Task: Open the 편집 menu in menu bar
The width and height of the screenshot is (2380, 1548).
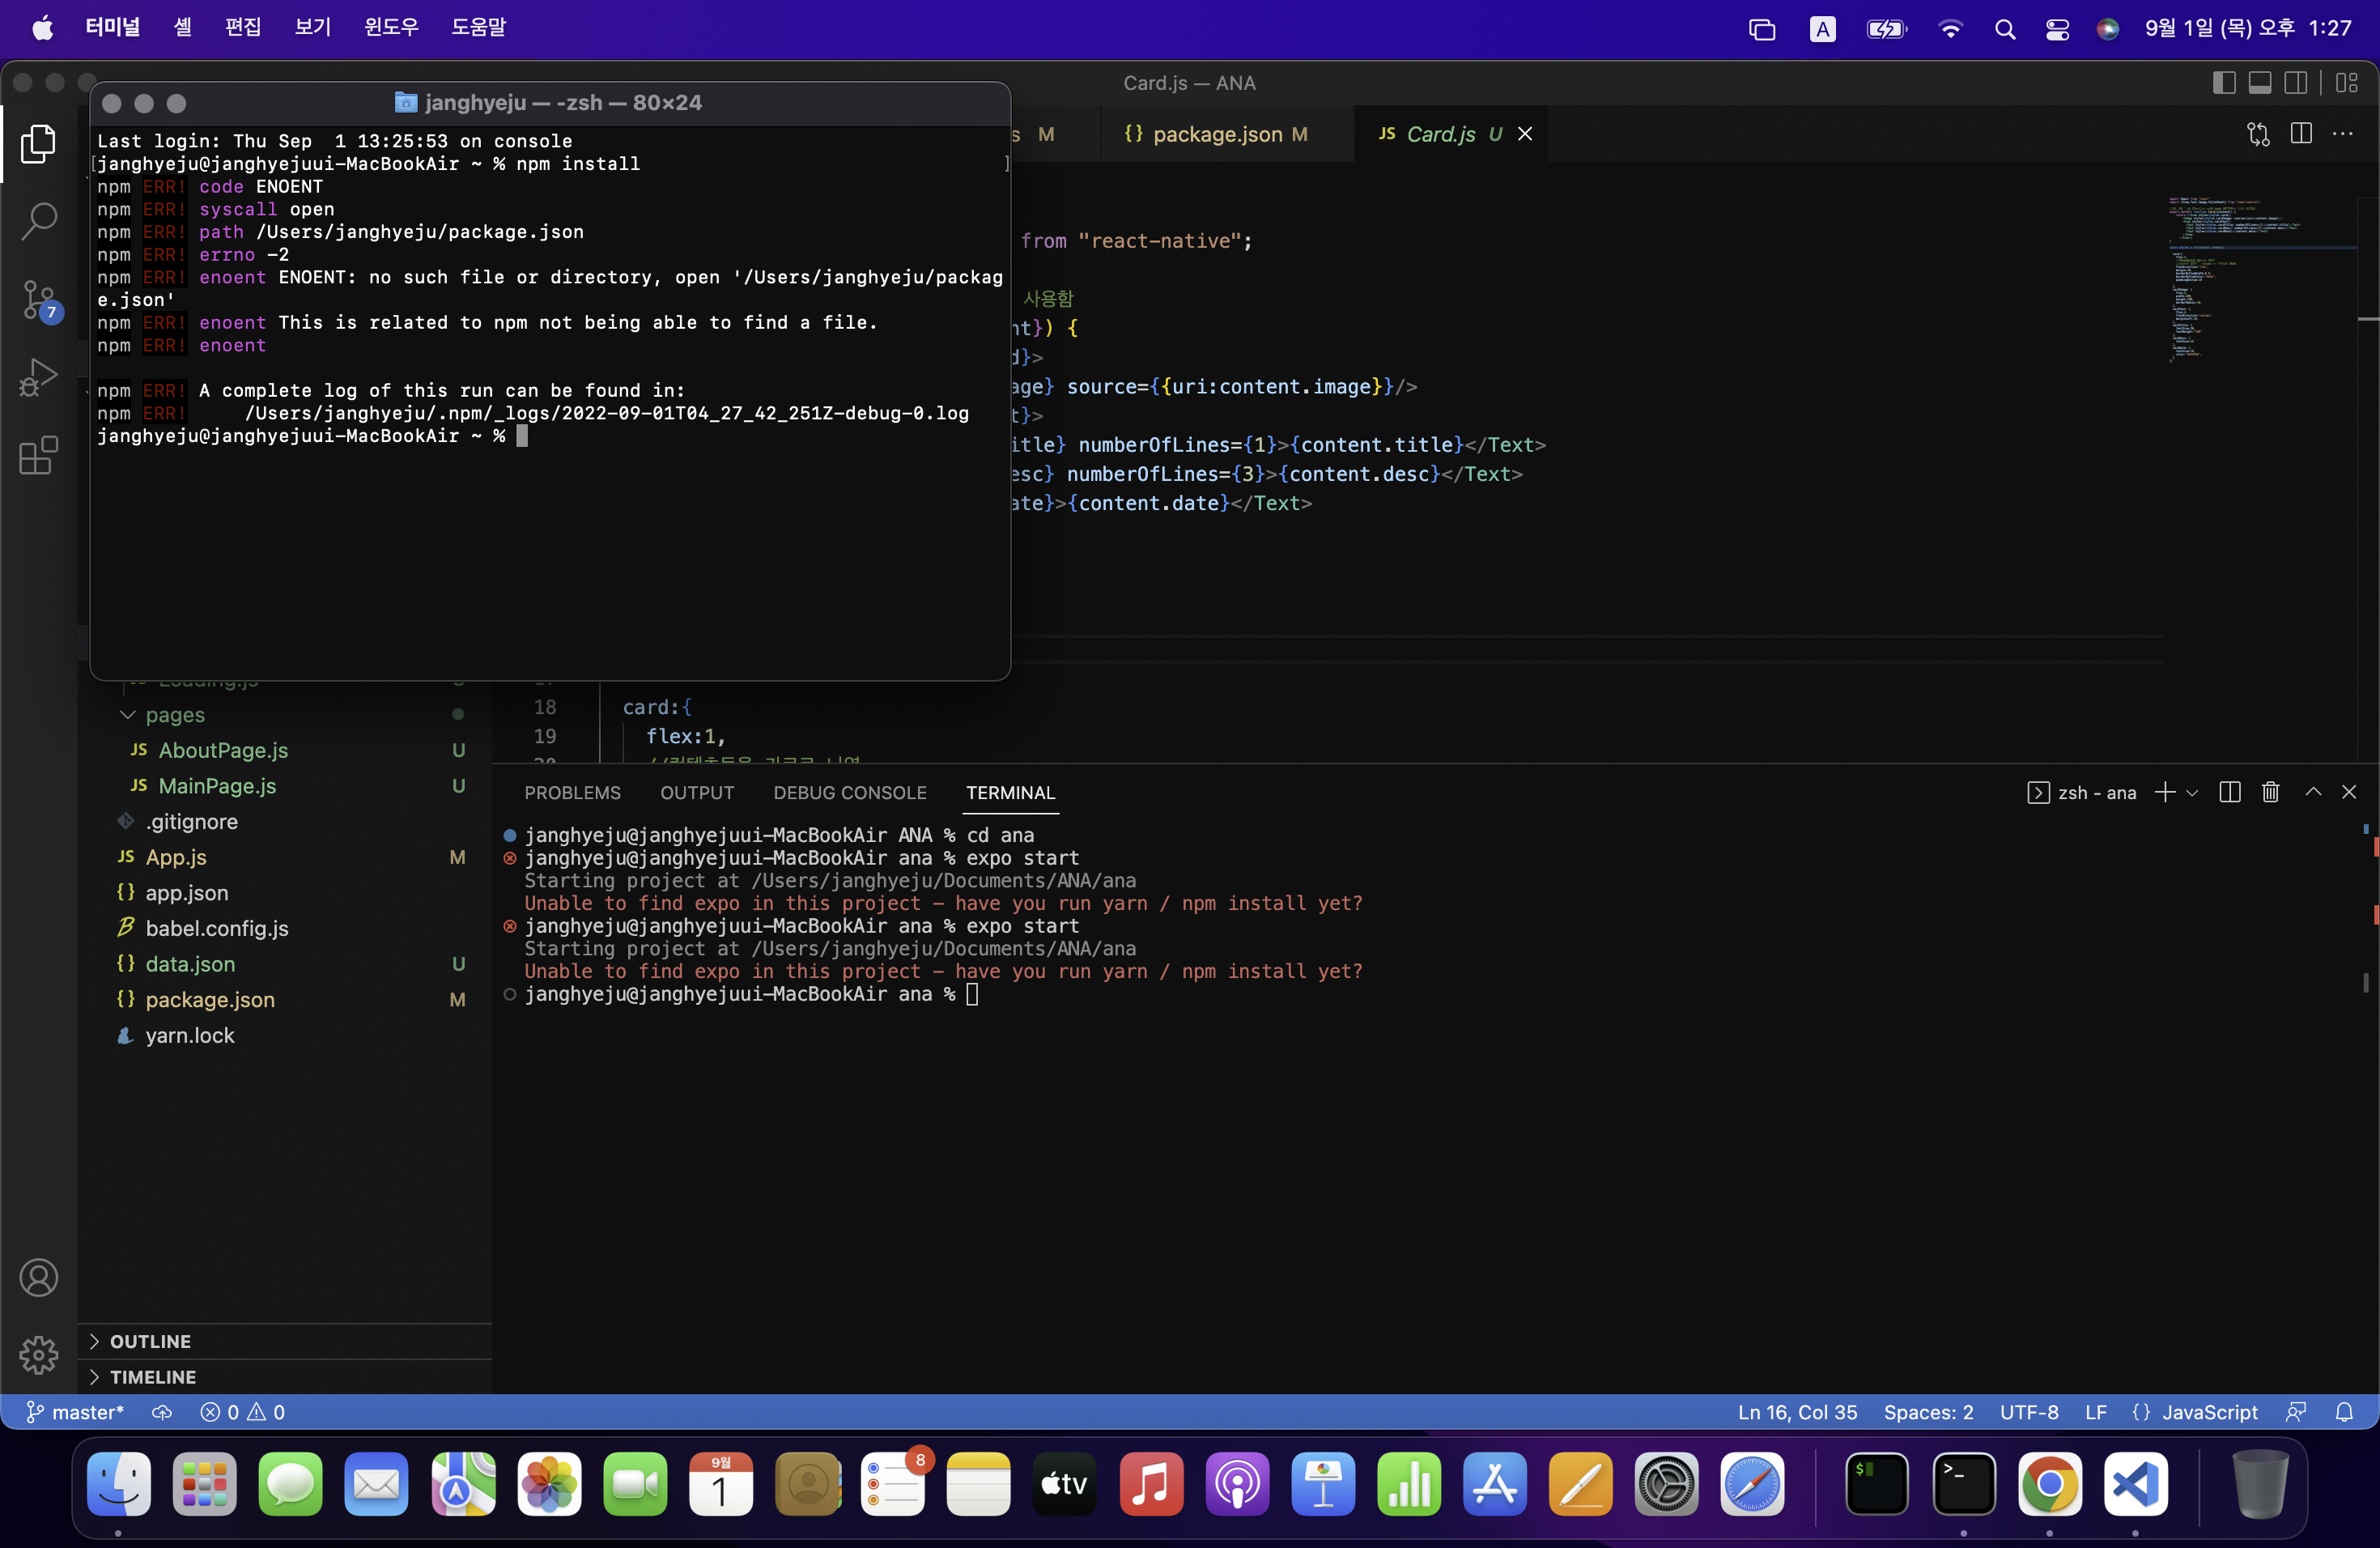Action: pyautogui.click(x=243, y=28)
